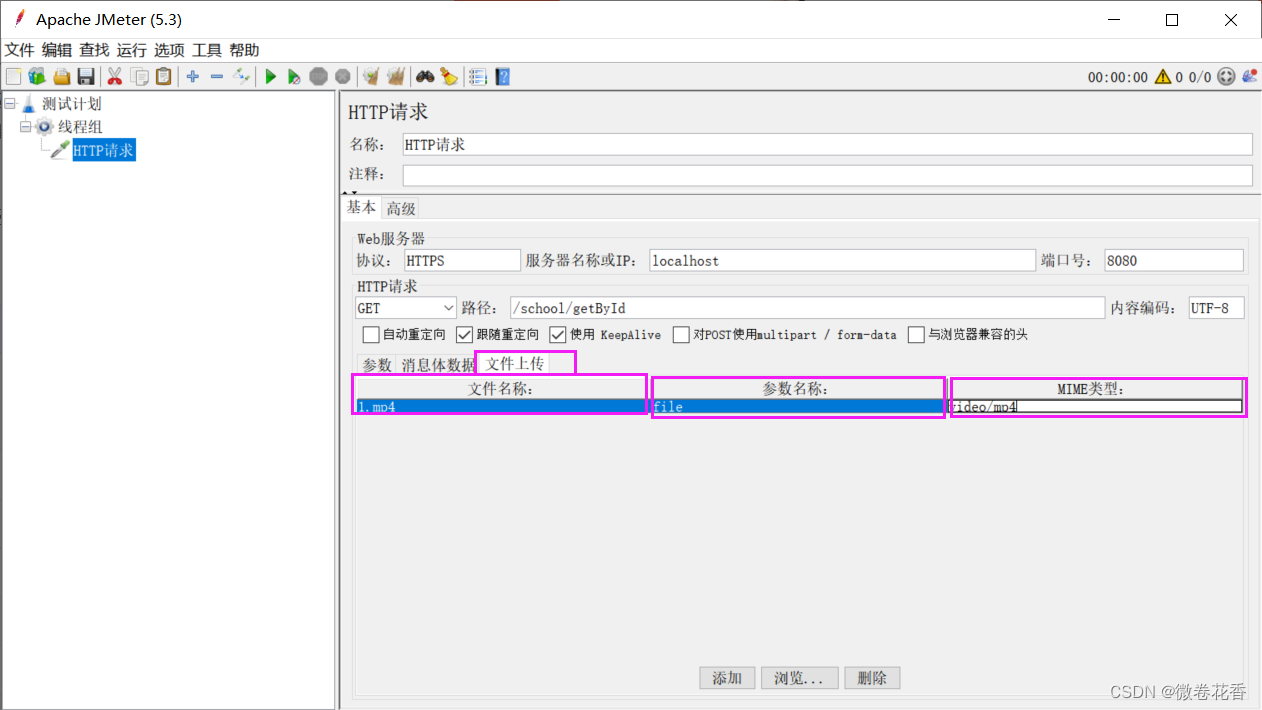This screenshot has height=710, width=1262.
Task: Cut selection using the scissors icon
Action: coord(115,76)
